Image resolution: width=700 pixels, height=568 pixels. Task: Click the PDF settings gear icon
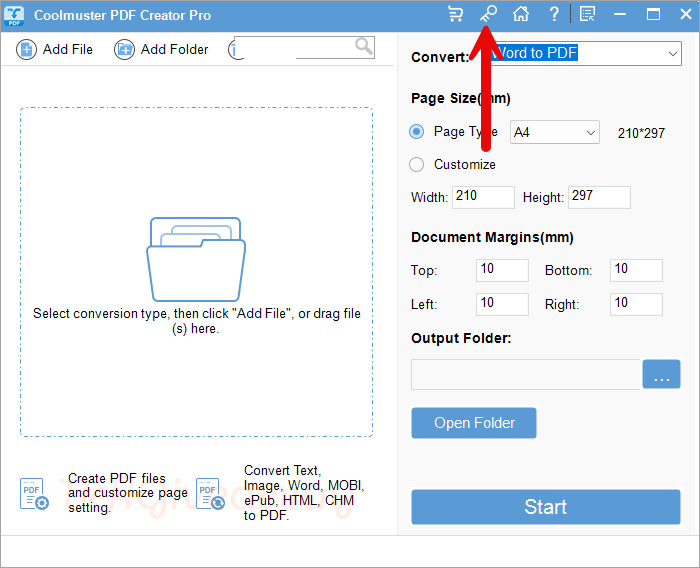click(34, 494)
